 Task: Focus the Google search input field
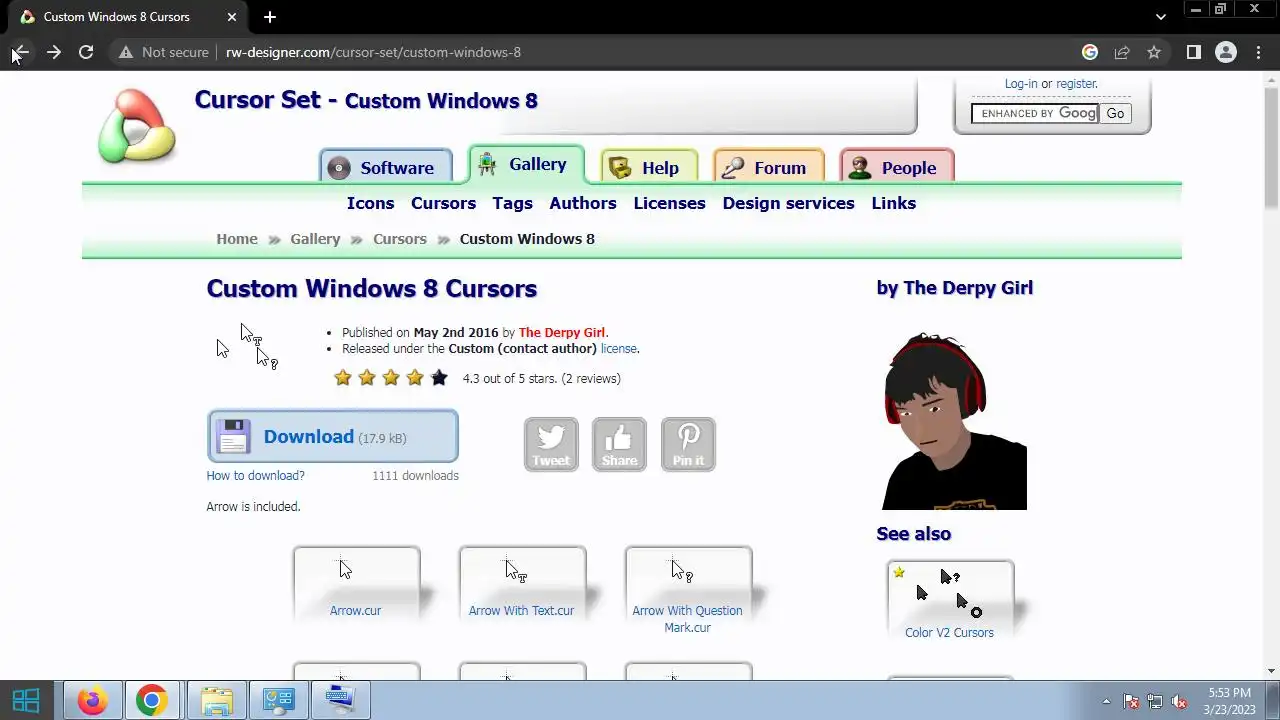click(x=1035, y=113)
